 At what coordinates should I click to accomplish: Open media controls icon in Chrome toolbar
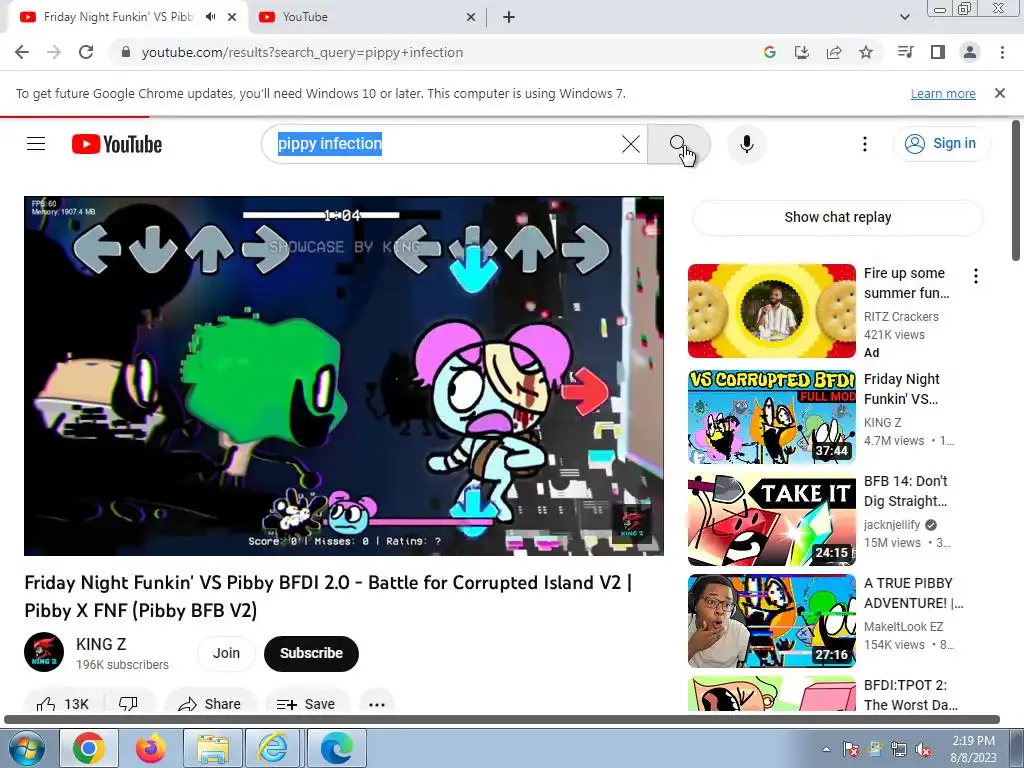pos(906,52)
